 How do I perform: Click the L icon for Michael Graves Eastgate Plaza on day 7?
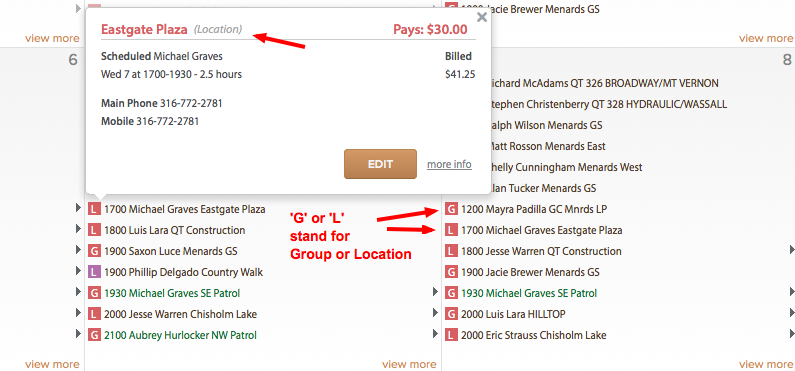coord(94,209)
